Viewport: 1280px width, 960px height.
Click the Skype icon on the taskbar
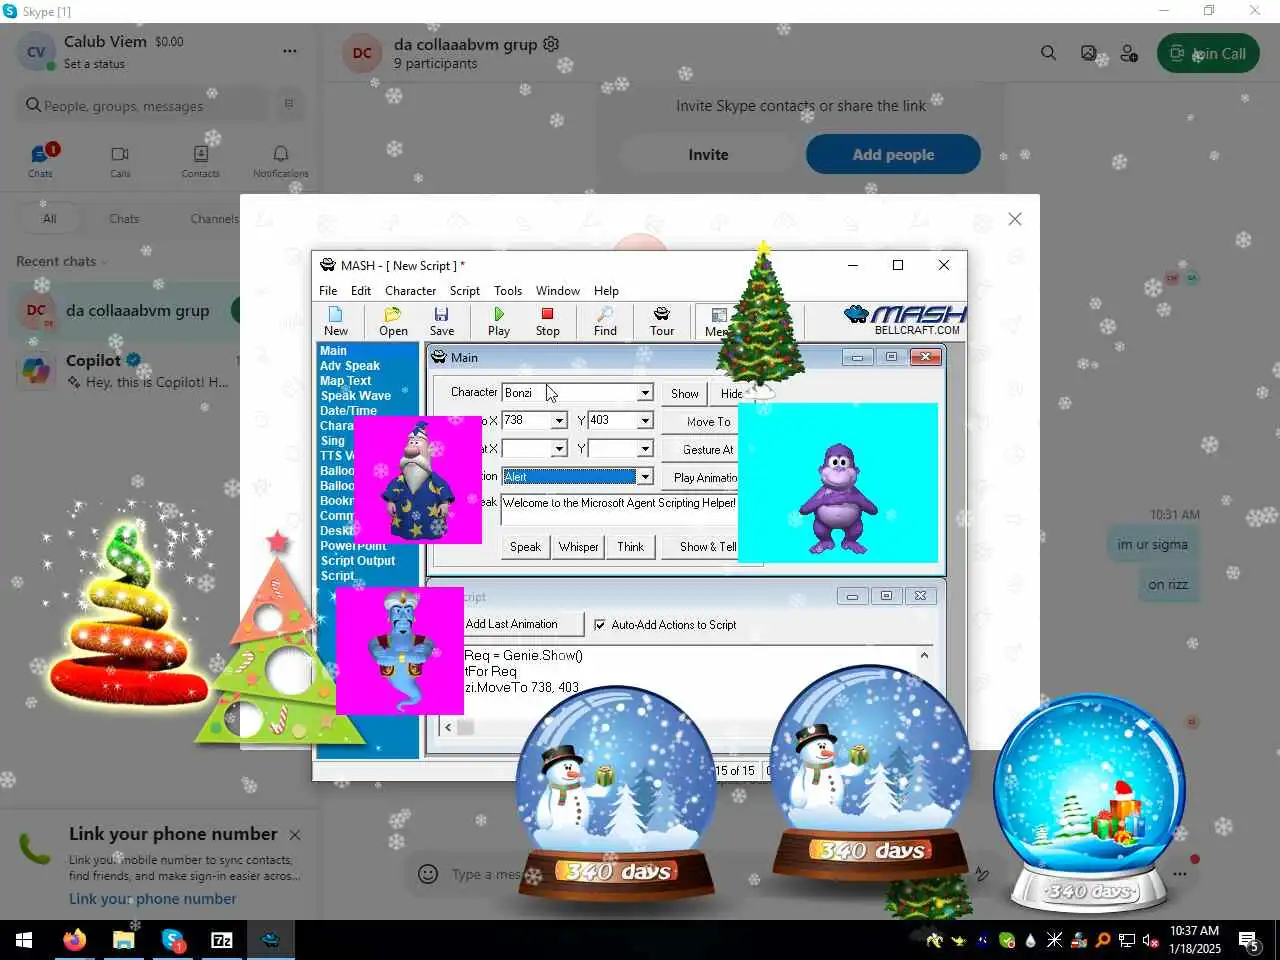coord(173,940)
